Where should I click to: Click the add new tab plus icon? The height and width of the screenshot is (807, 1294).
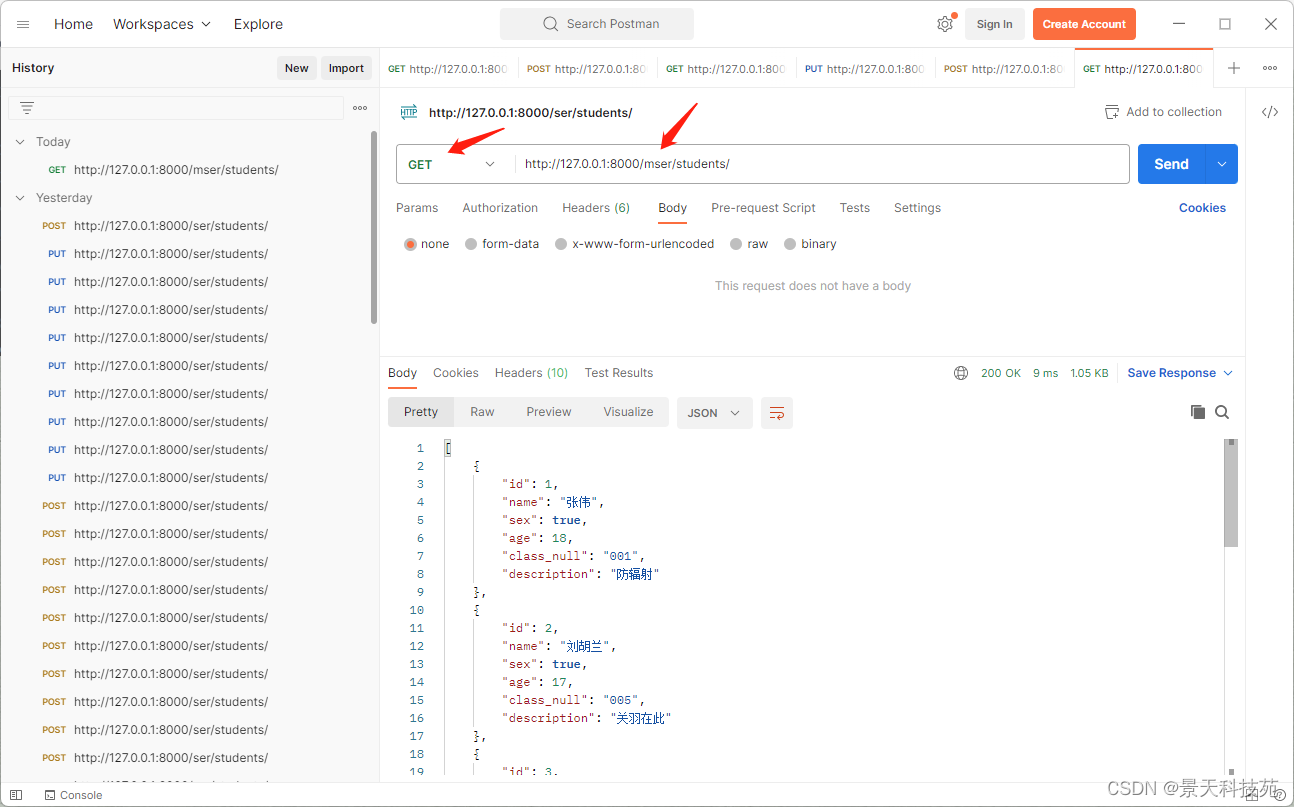coord(1234,68)
